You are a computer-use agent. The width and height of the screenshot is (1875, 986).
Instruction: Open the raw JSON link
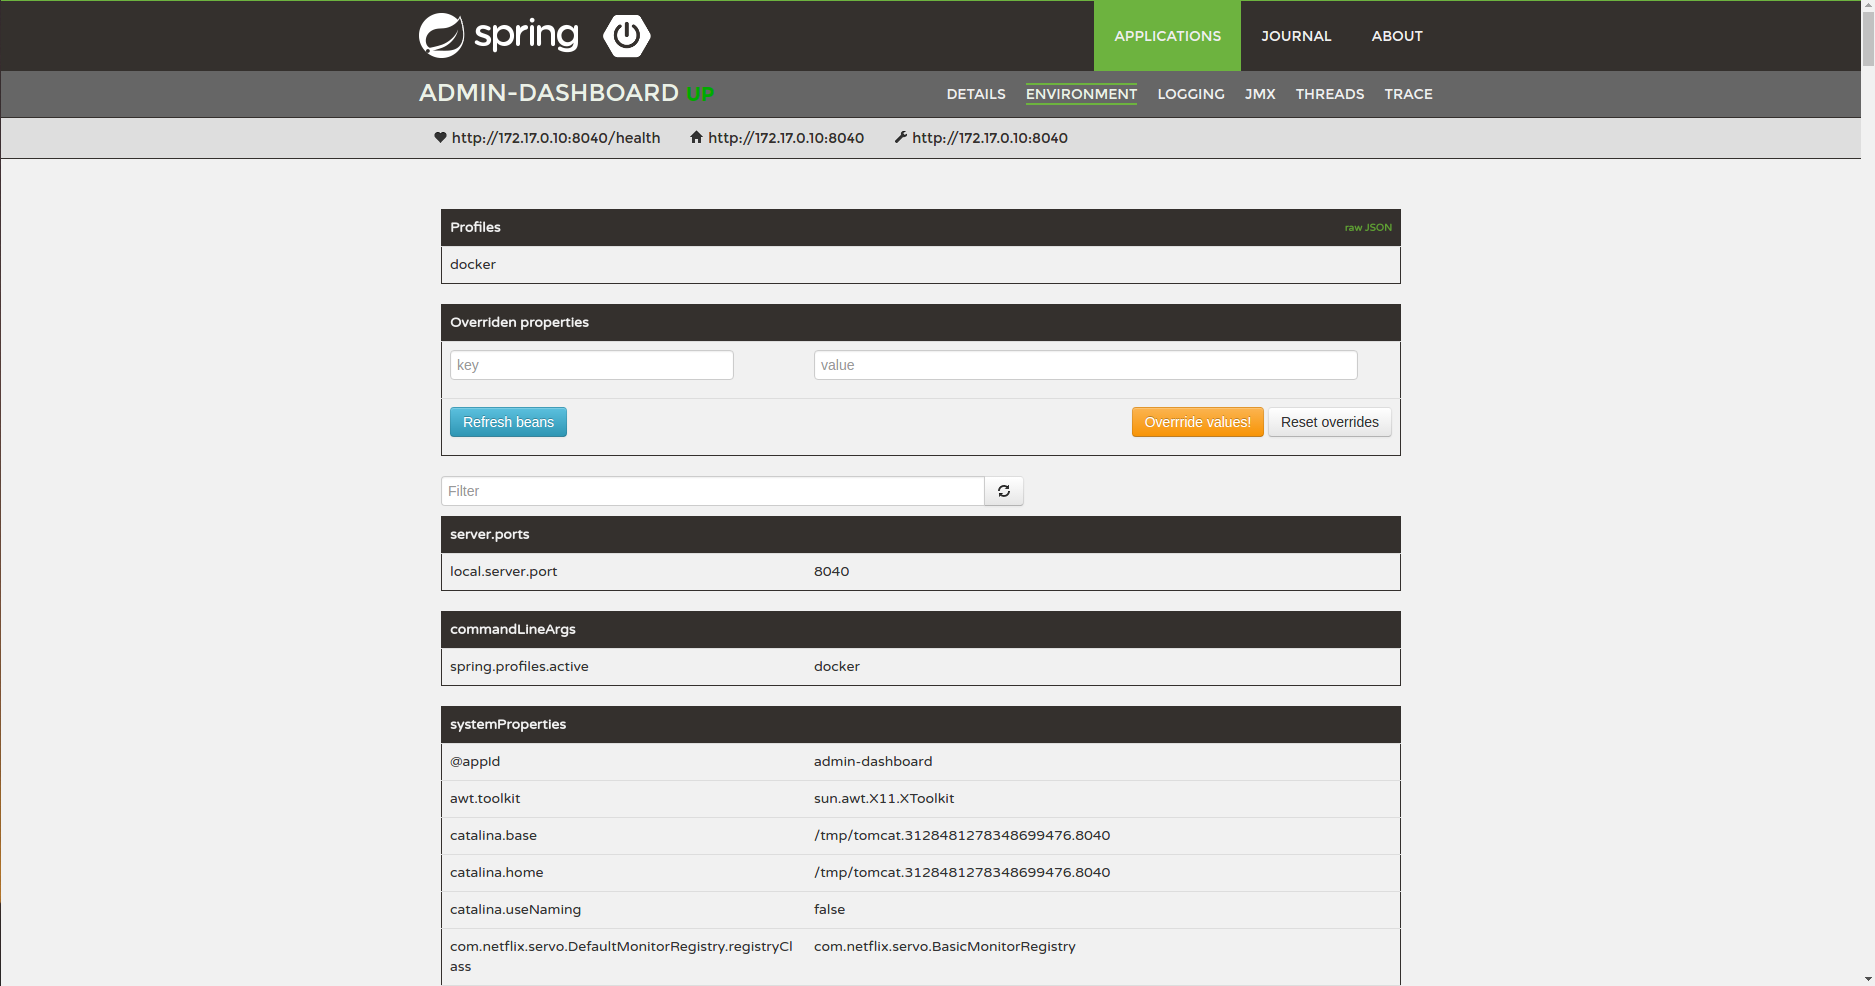[1367, 228]
